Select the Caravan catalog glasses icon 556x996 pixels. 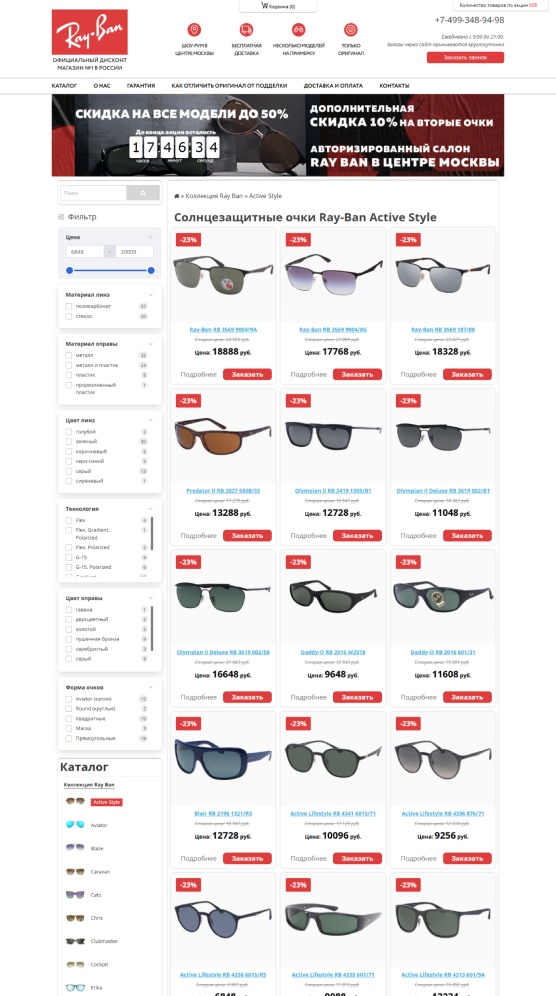75,872
